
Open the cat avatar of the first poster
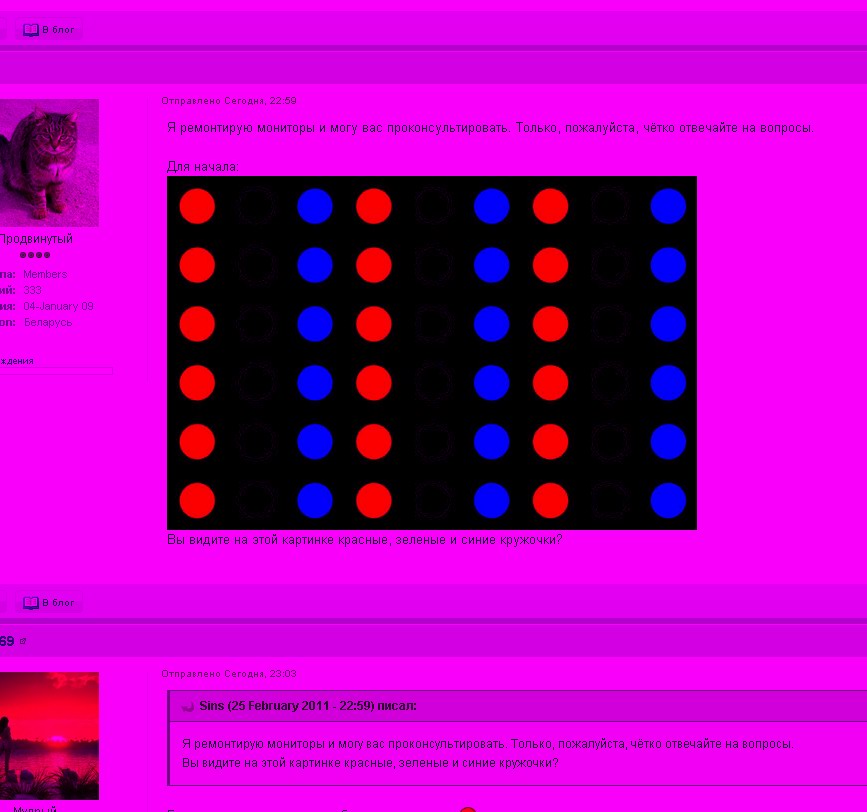tap(49, 162)
